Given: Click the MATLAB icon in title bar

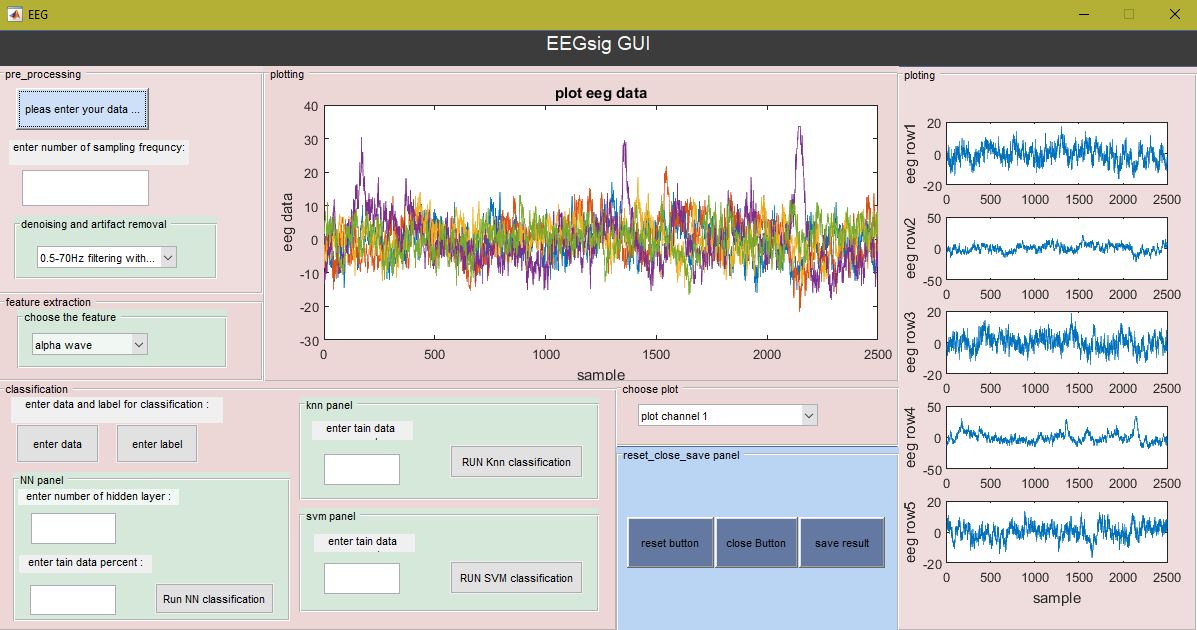Looking at the screenshot, I should [14, 14].
